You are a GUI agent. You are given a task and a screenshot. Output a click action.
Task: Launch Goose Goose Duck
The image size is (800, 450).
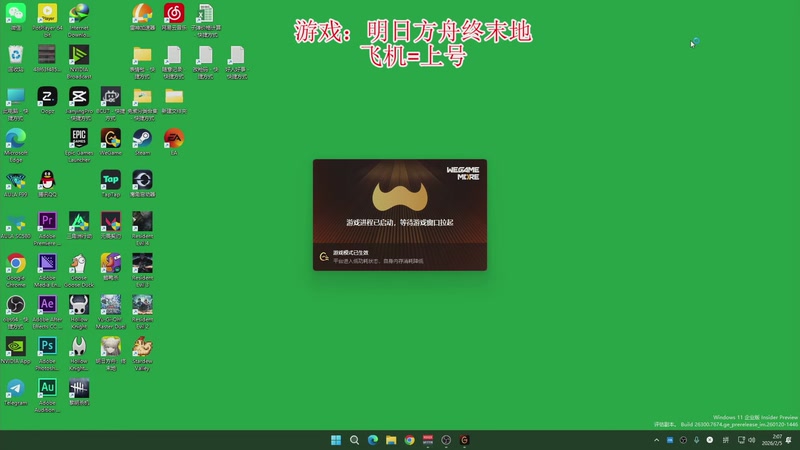coord(79,270)
